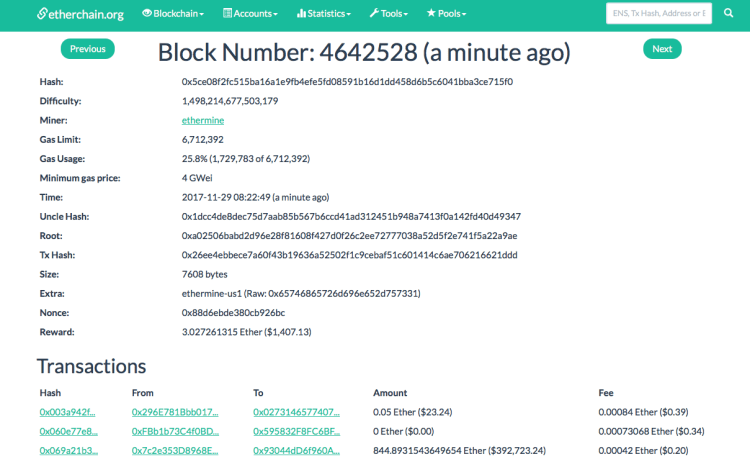Viewport: 750px width, 461px height.
Task: Click the Pools star icon
Action: click(x=431, y=13)
